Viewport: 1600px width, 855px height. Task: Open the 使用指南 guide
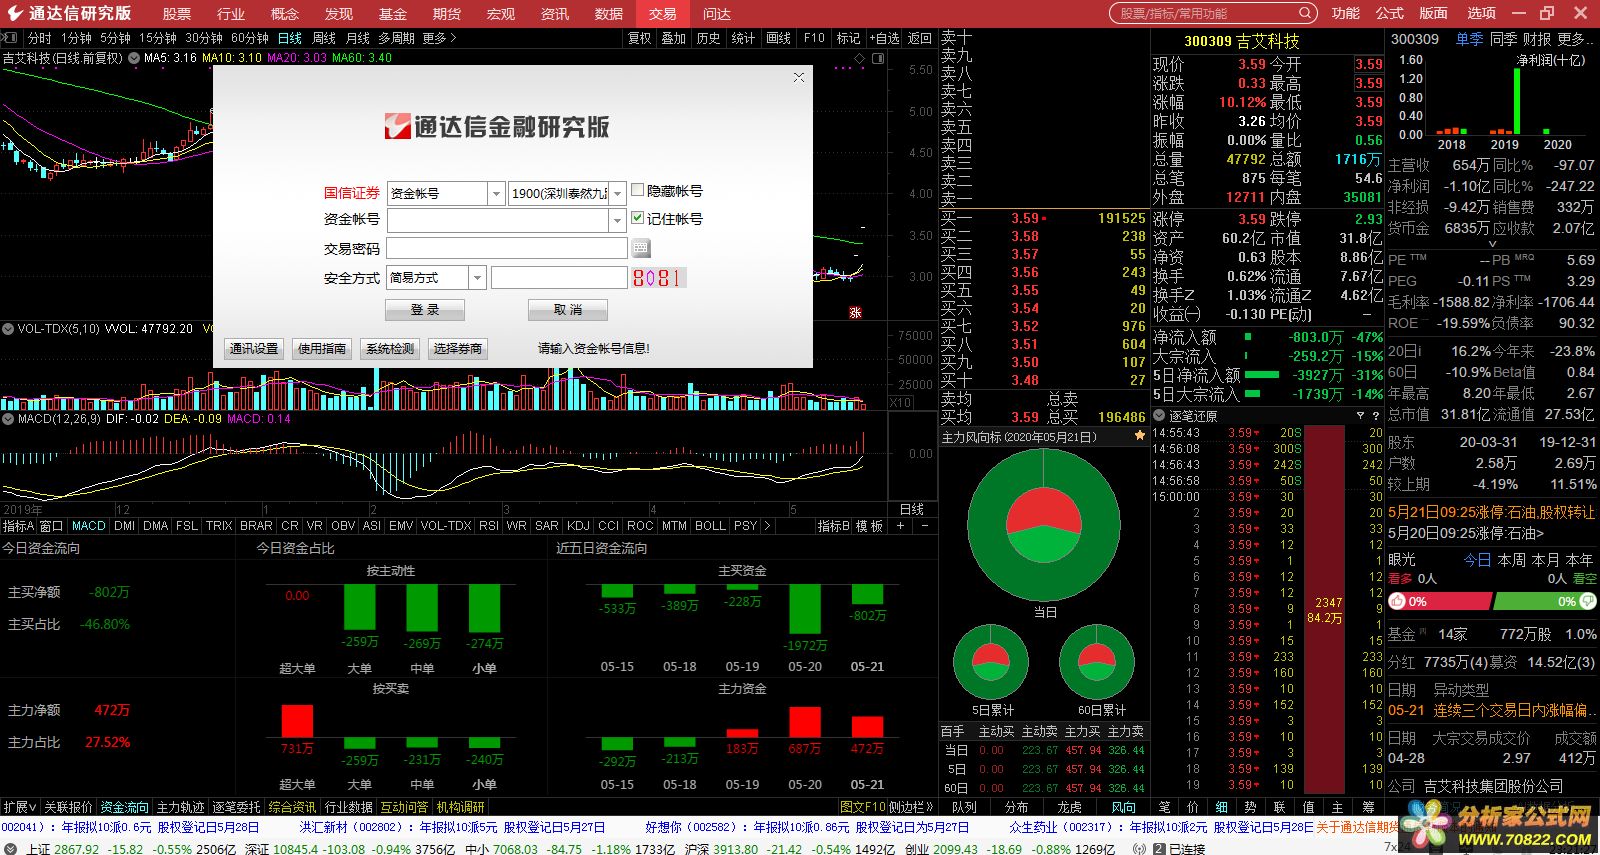(322, 348)
